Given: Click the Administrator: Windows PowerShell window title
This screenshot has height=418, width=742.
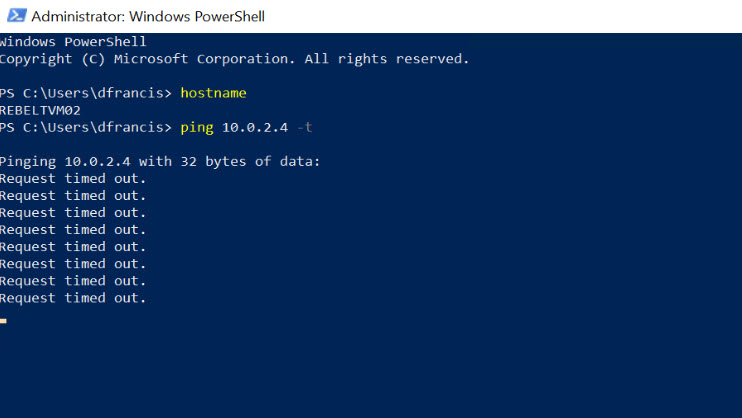Looking at the screenshot, I should click(x=148, y=17).
